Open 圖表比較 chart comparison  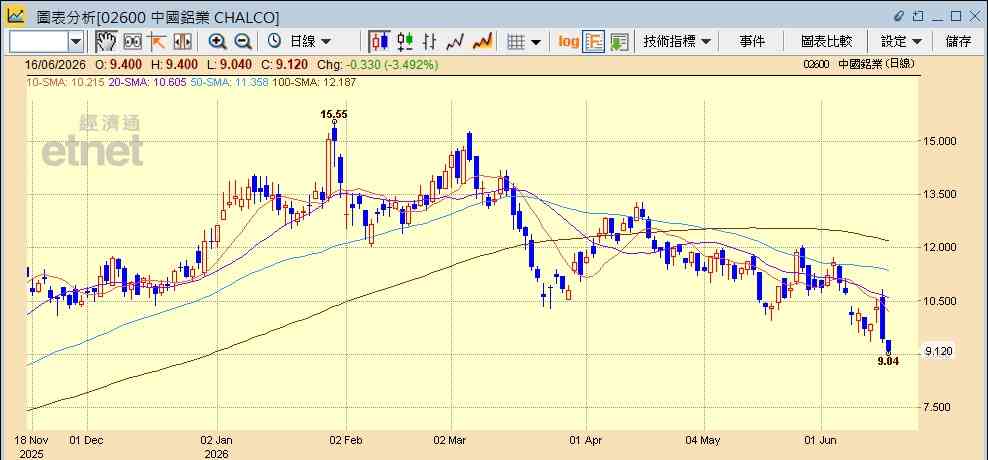click(826, 42)
